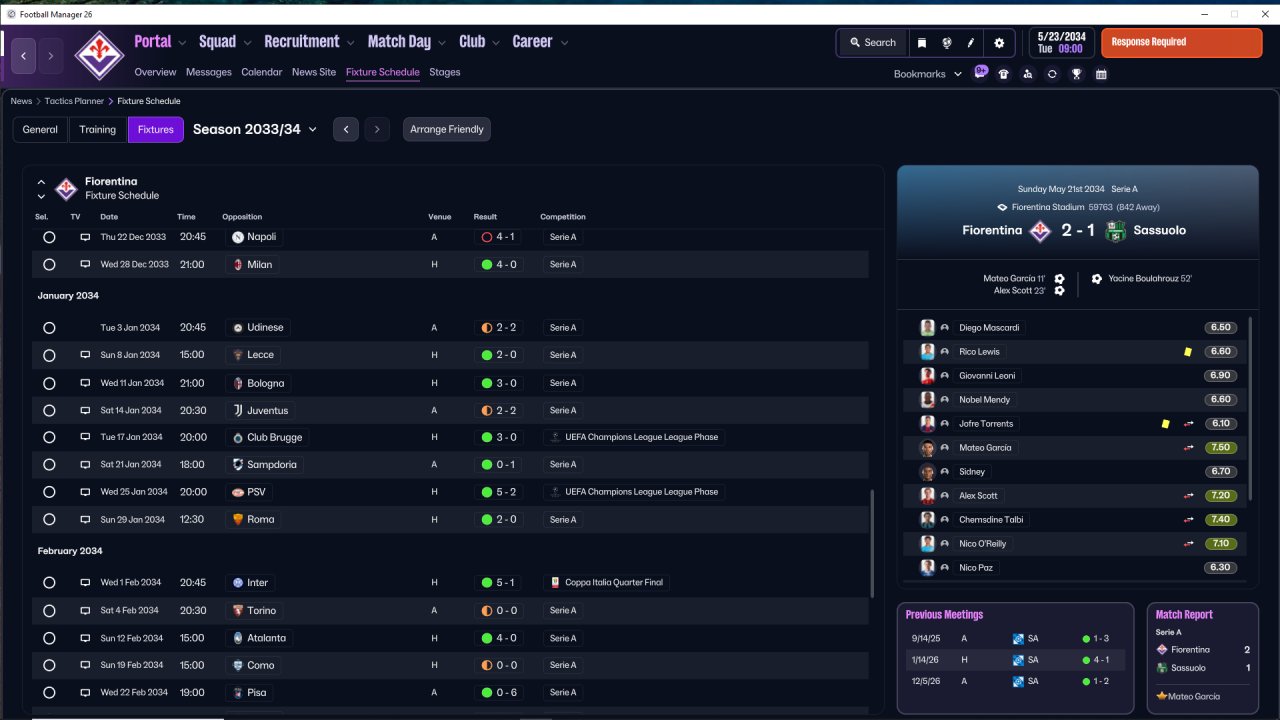Screen dimensions: 1280x720
Task: Click the Fiorentina crest in the Fixture Schedule panel header
Action: (x=66, y=189)
